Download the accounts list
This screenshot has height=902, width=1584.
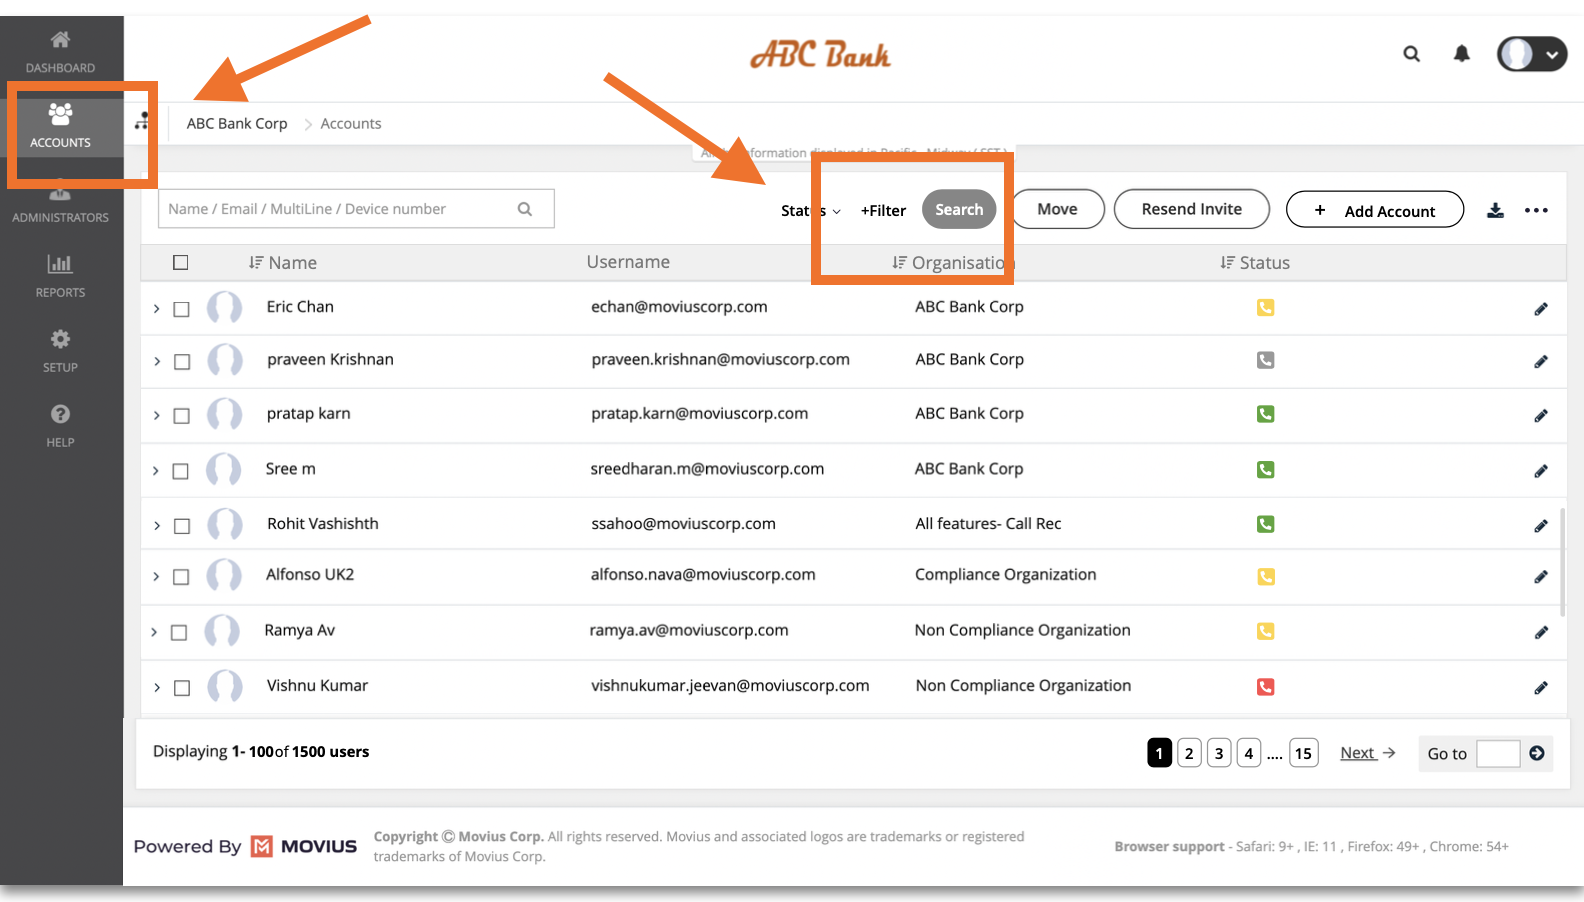click(x=1495, y=210)
